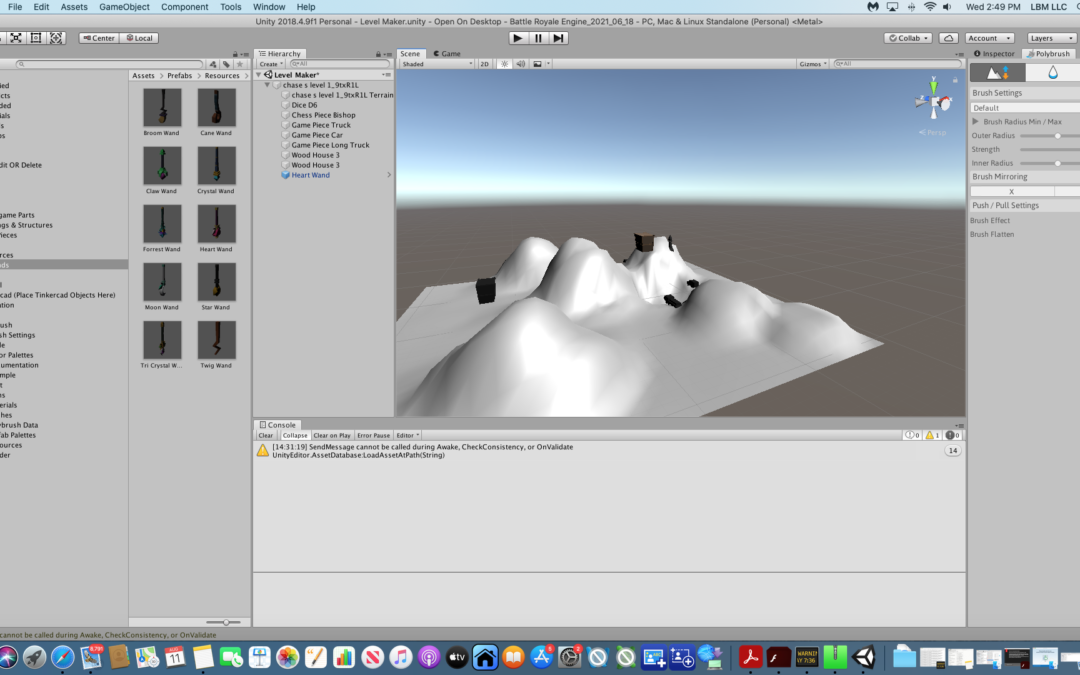Toggle scene effects image icon

(537, 63)
